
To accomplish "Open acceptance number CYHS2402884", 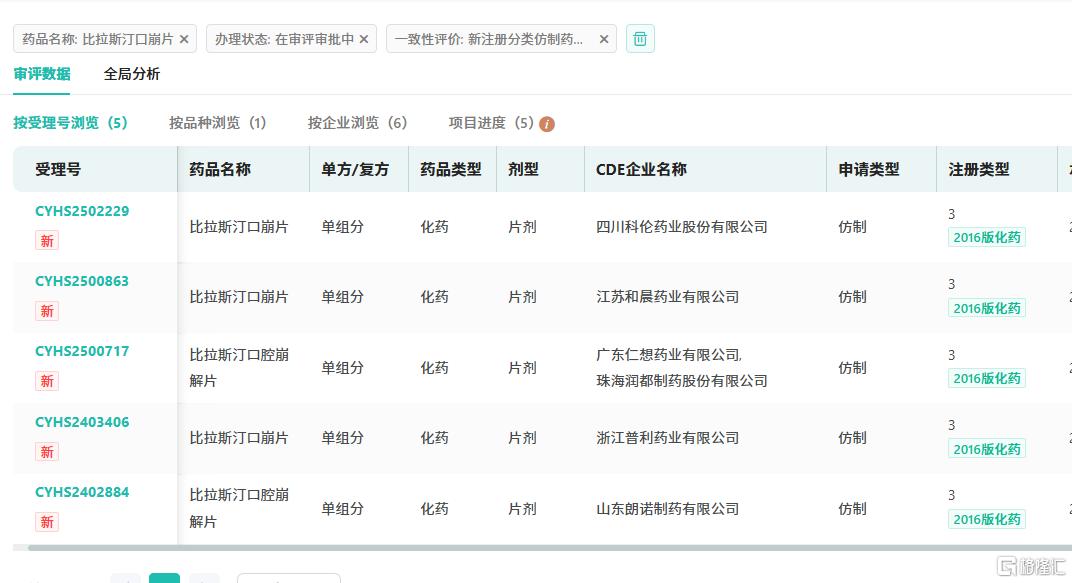I will pos(82,492).
